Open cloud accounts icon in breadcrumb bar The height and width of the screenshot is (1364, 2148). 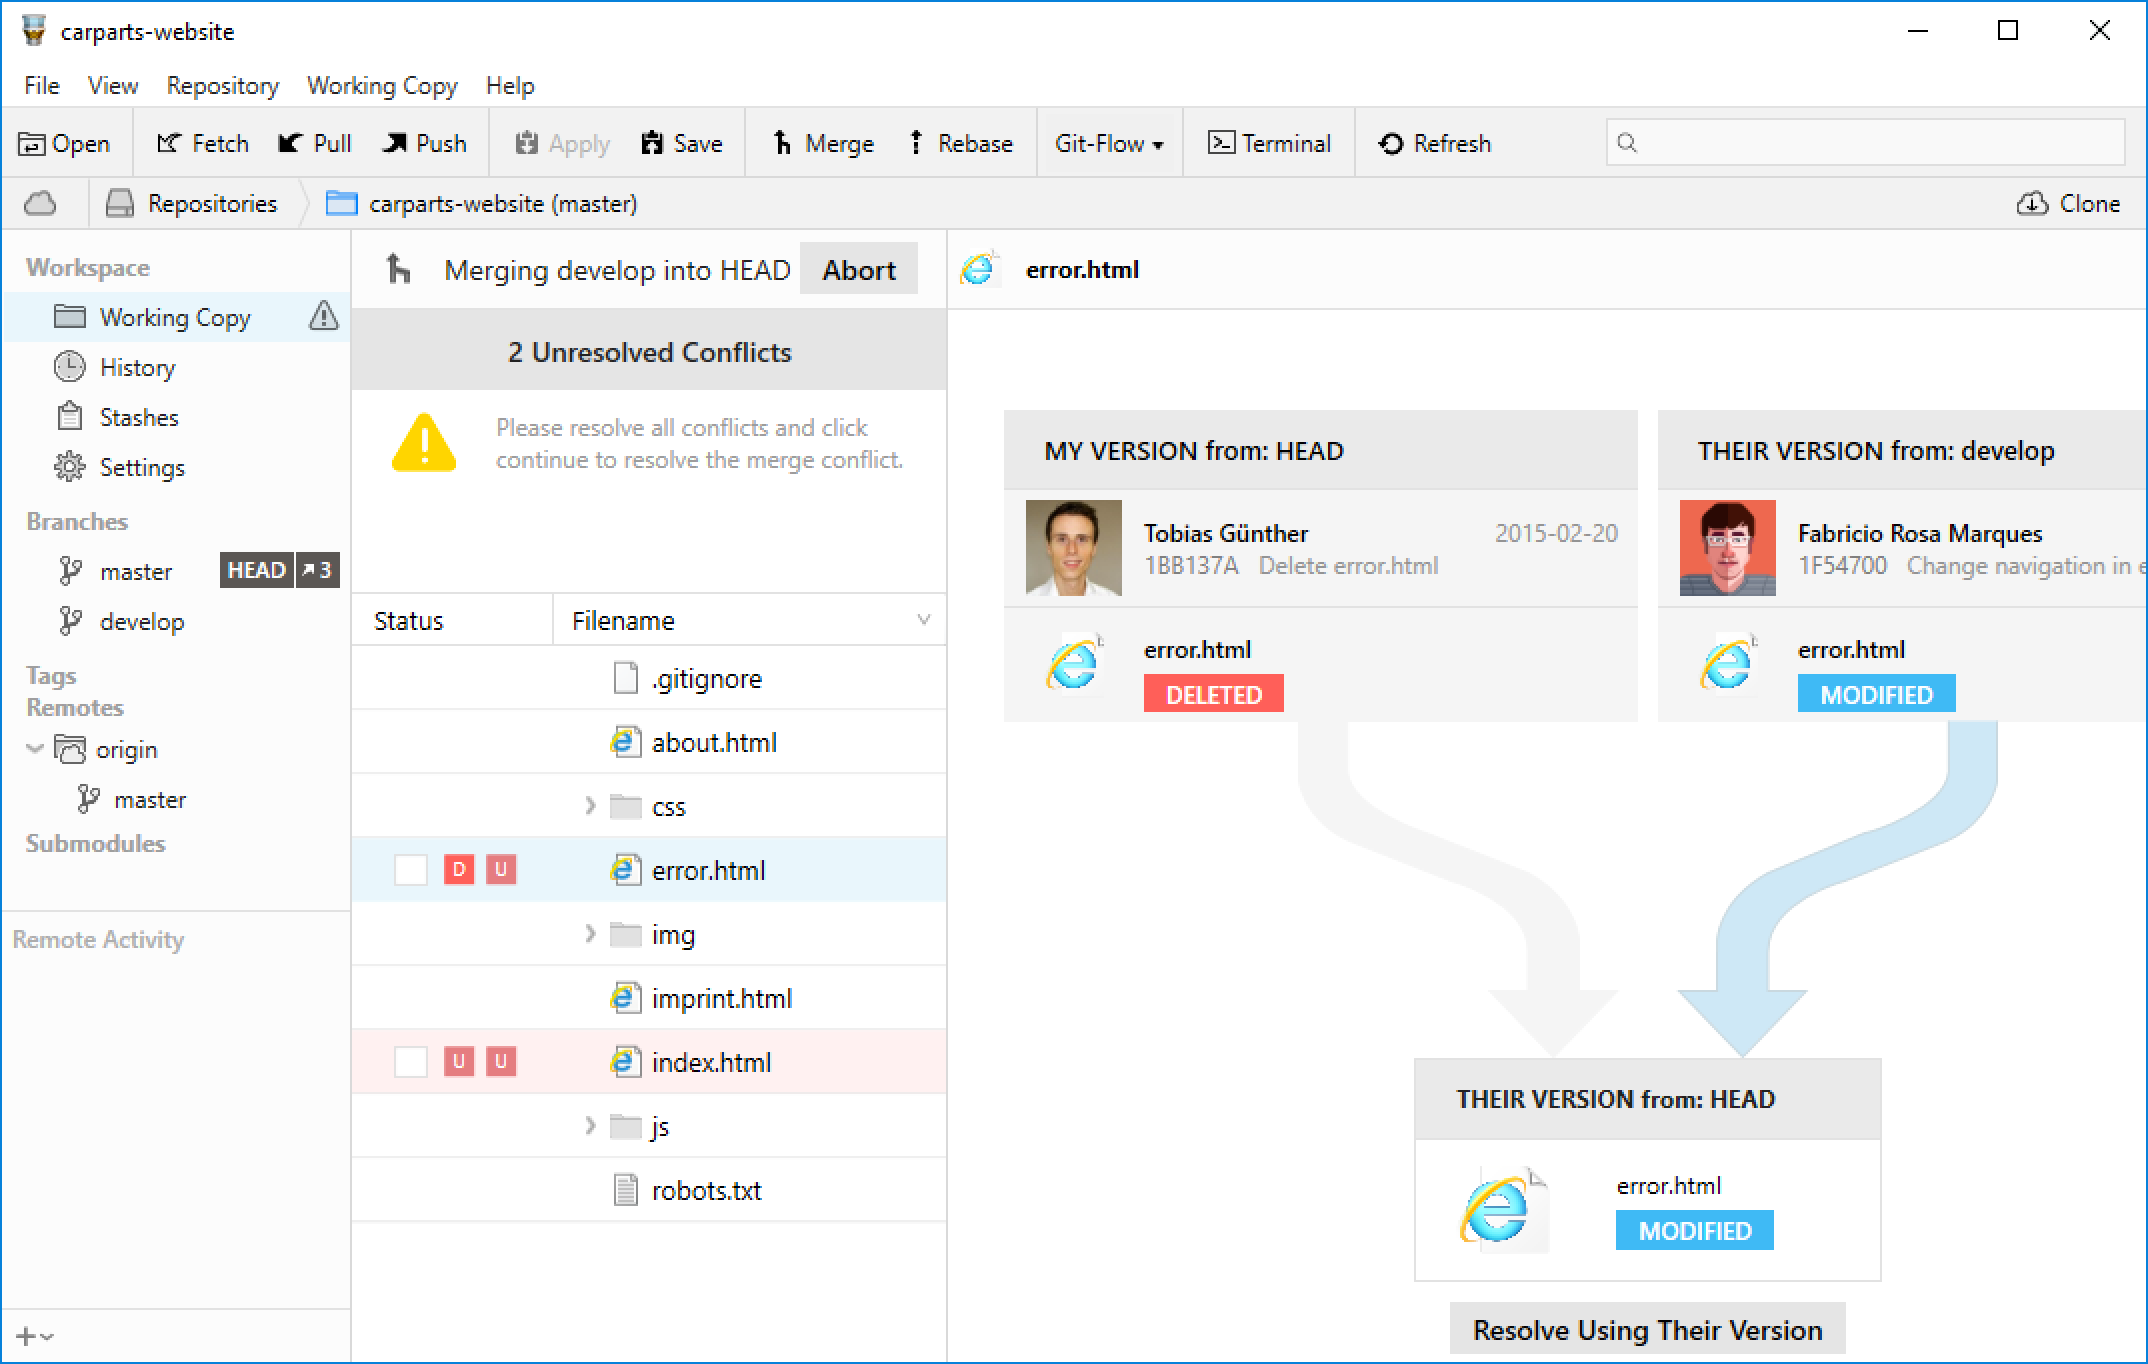(x=40, y=204)
